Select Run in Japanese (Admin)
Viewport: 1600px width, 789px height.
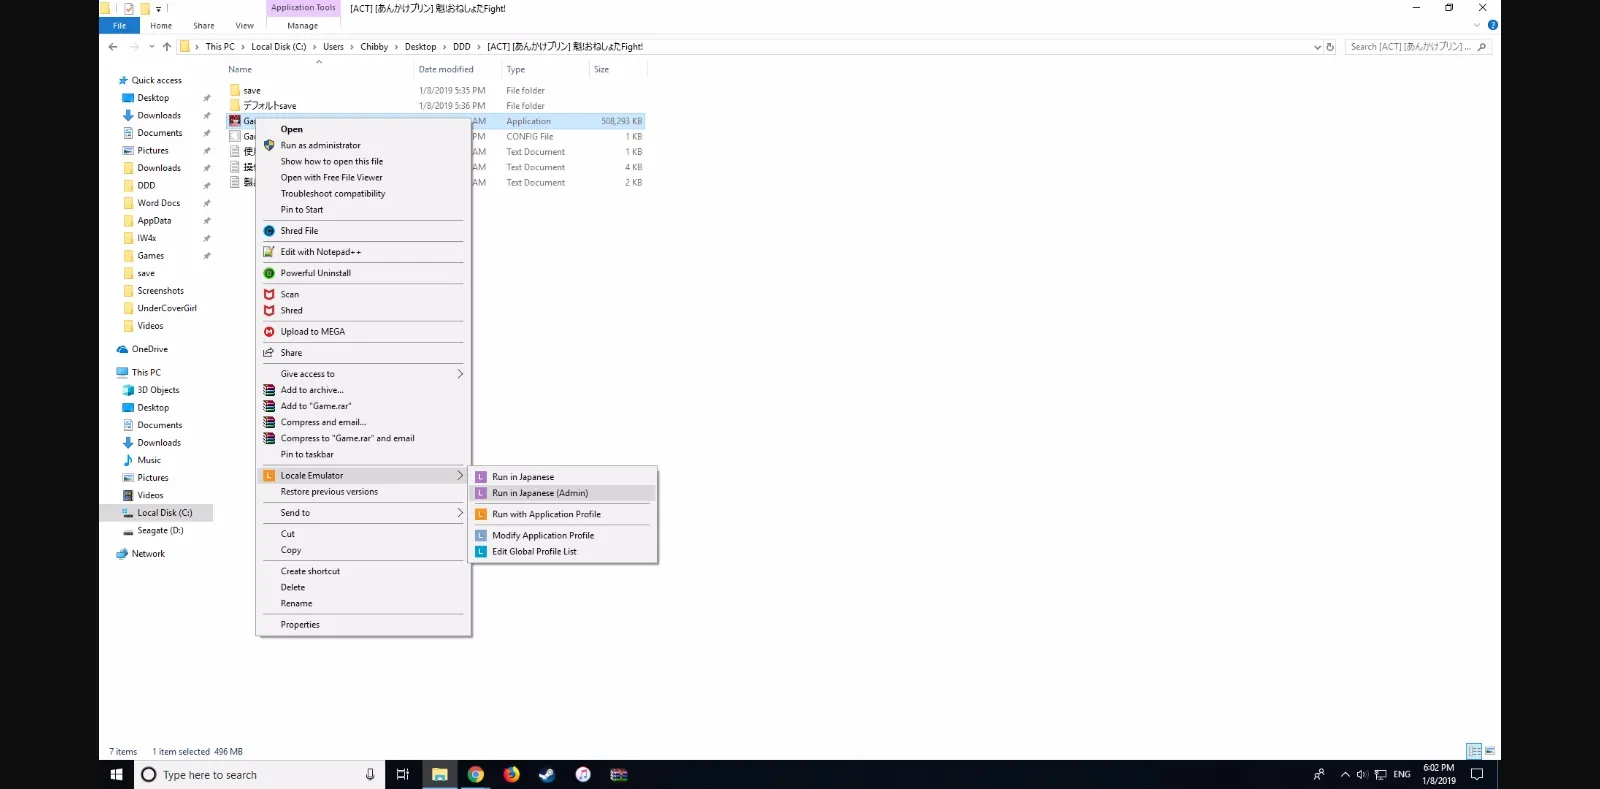[540, 493]
